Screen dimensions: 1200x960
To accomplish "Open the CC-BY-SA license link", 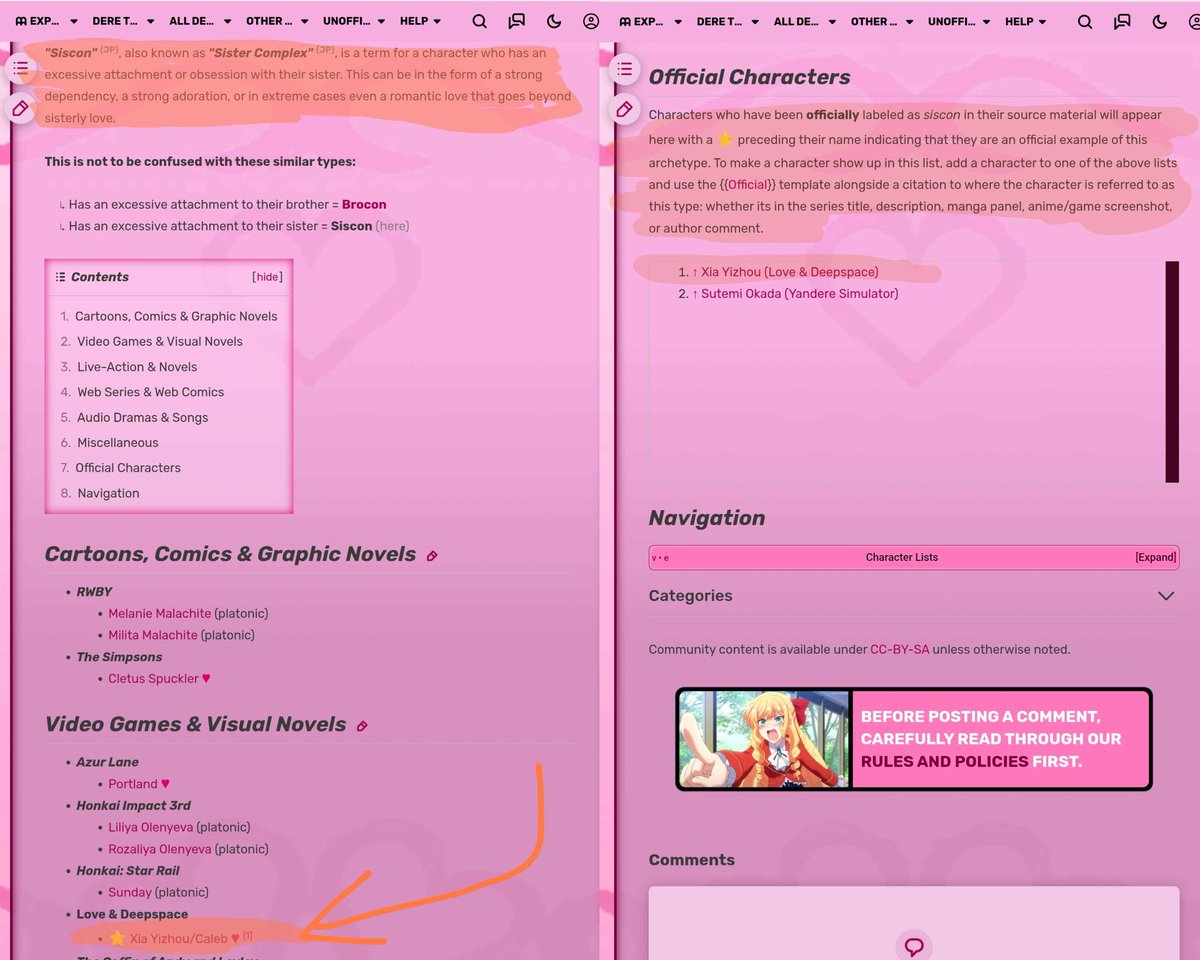I will pos(899,649).
